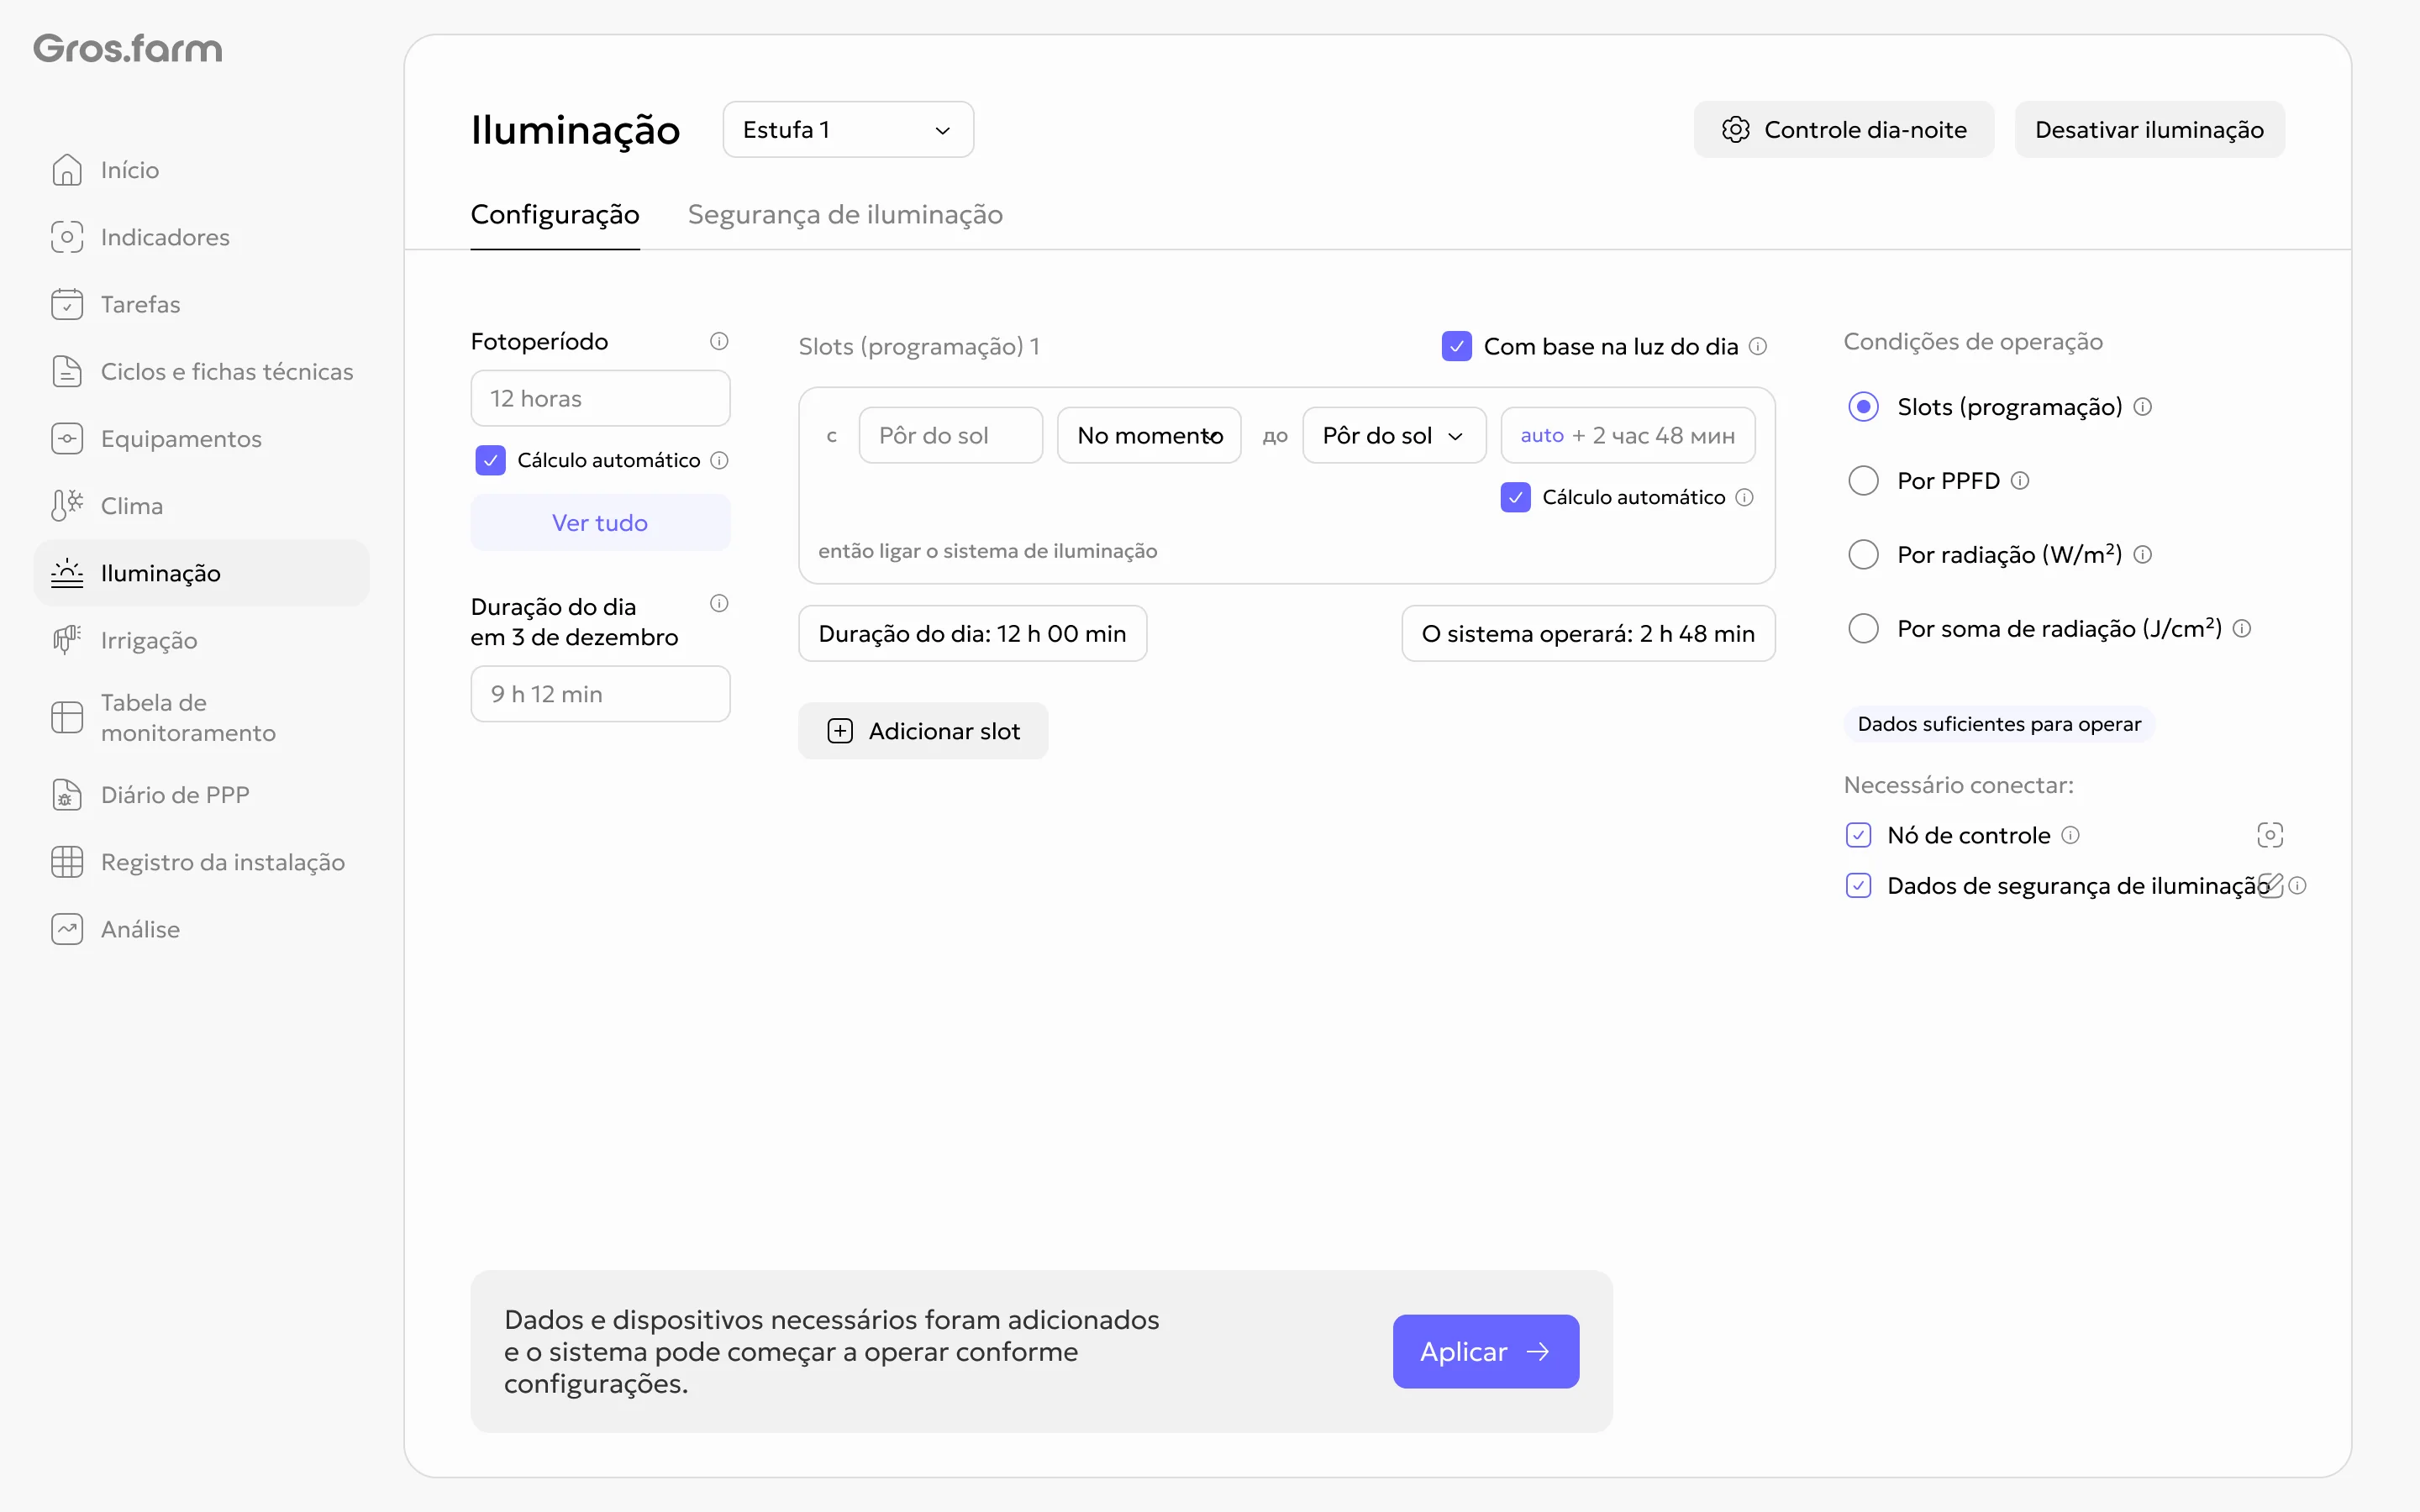Open Análise chart icon
Viewport: 2420px width, 1512px height.
67,929
